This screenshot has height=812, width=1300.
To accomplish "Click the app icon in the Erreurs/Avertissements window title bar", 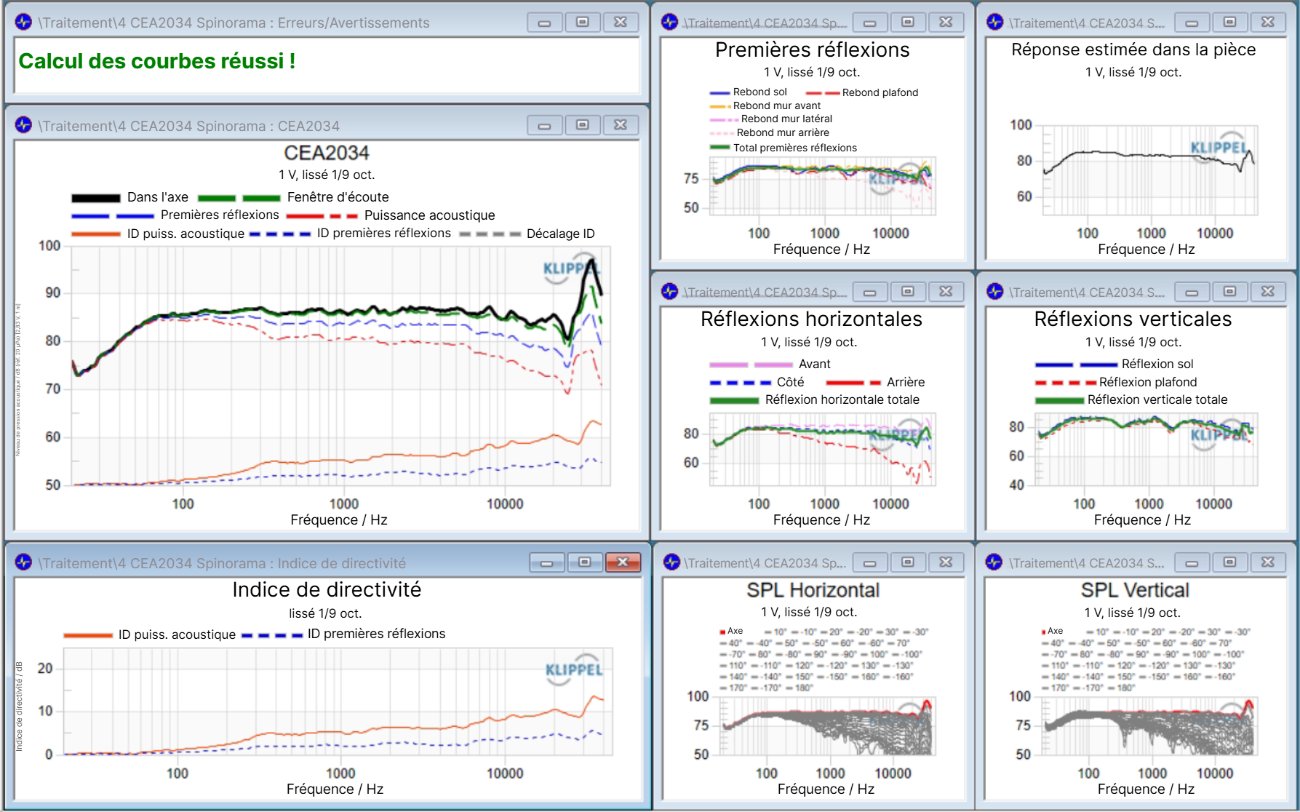I will click(25, 22).
